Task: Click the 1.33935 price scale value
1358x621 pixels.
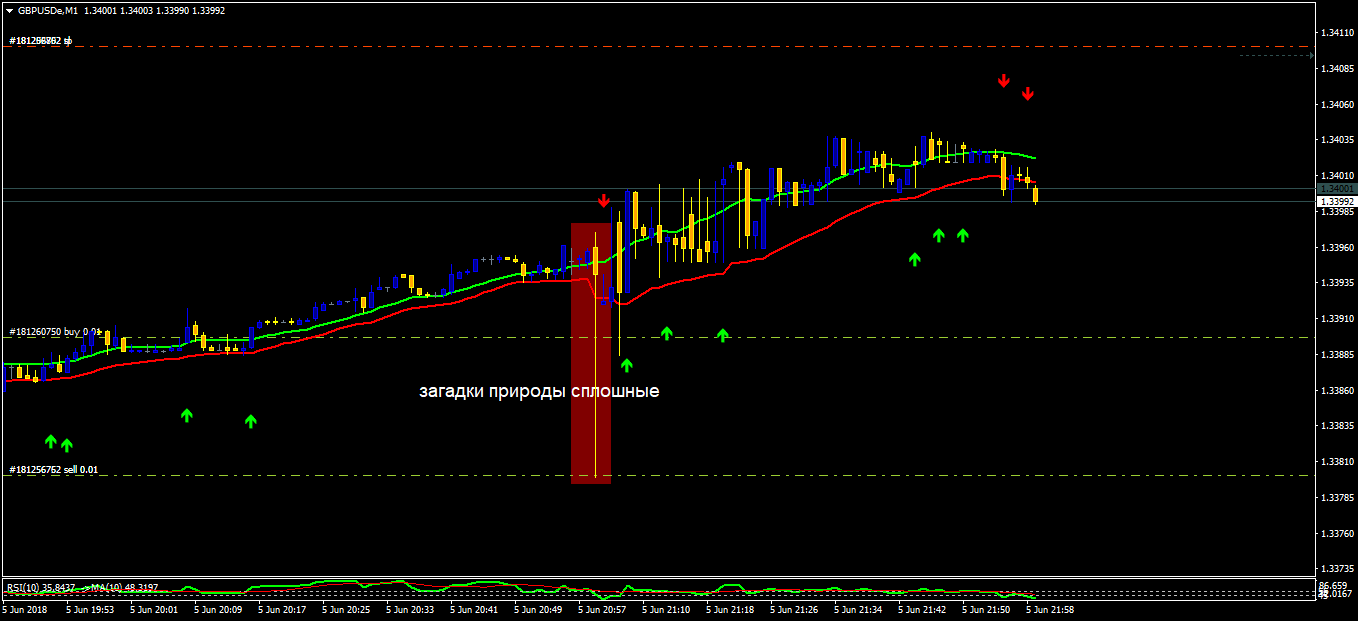Action: point(1337,283)
